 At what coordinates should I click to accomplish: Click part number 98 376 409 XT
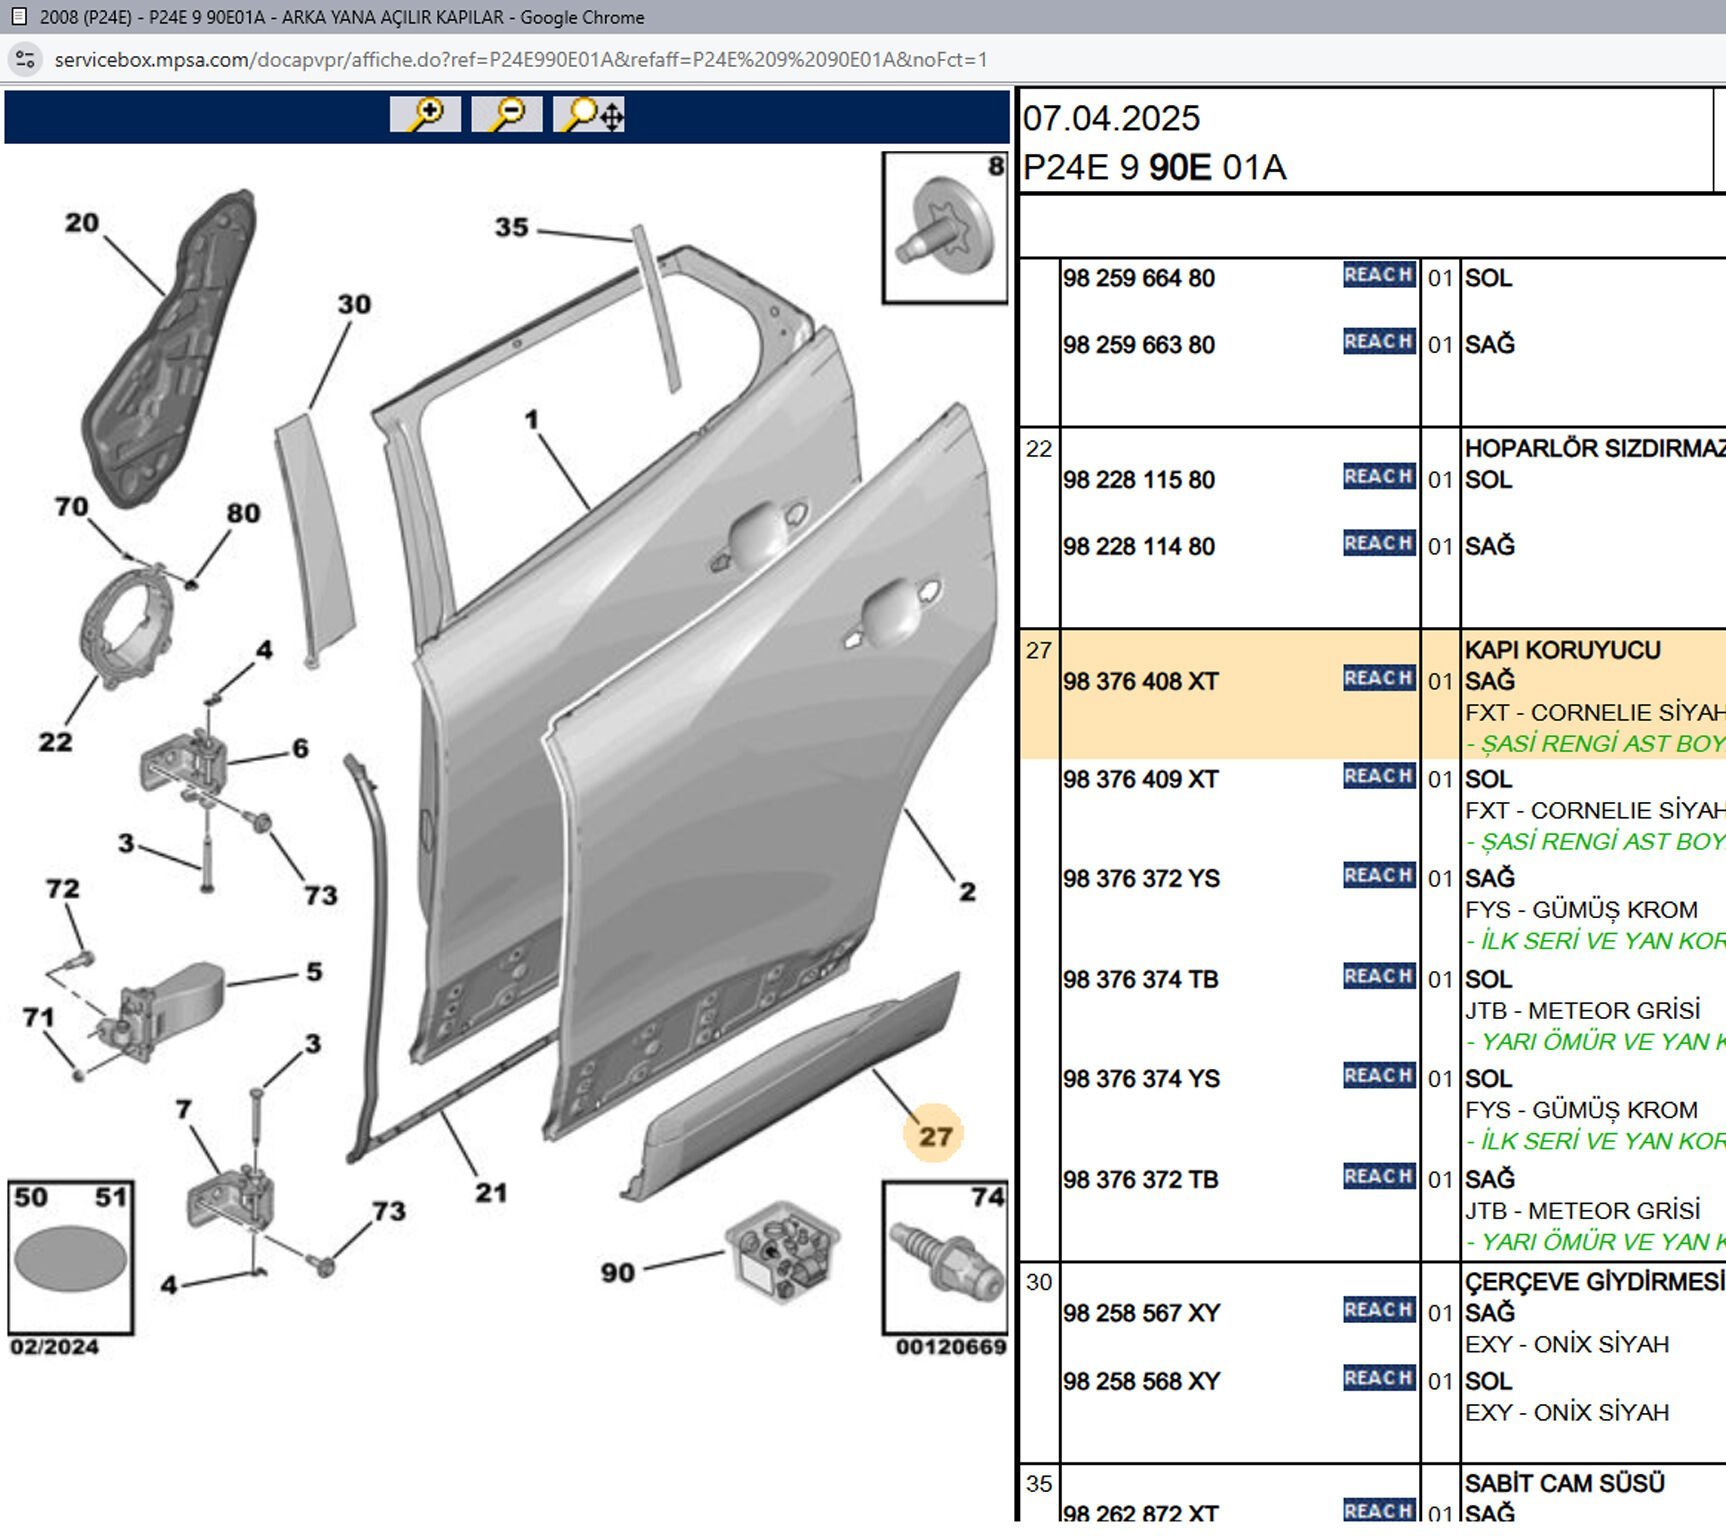click(1140, 780)
